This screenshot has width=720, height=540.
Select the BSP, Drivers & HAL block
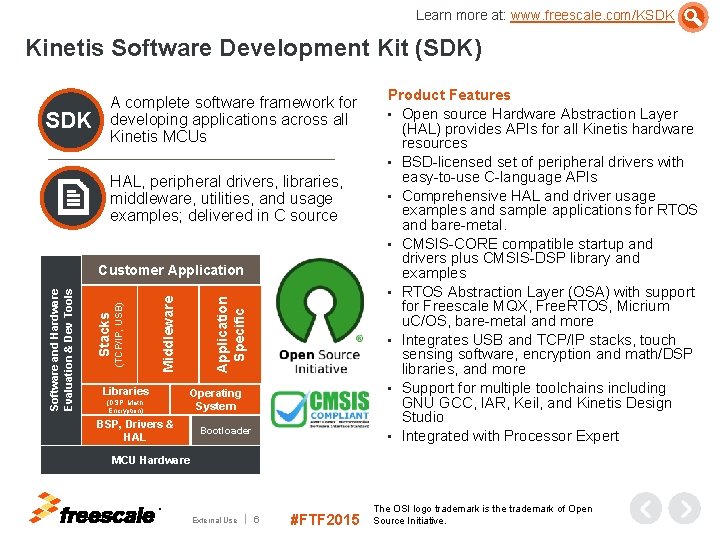(x=135, y=430)
